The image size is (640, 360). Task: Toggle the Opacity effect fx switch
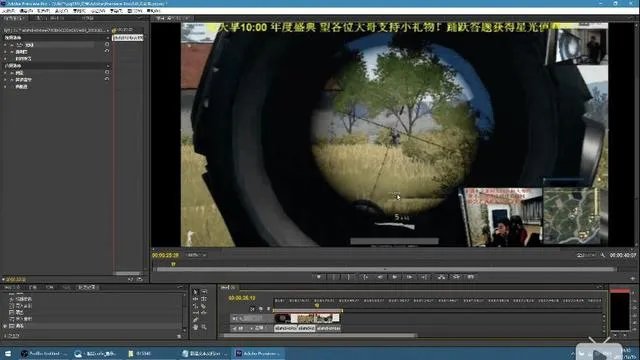(x=11, y=52)
